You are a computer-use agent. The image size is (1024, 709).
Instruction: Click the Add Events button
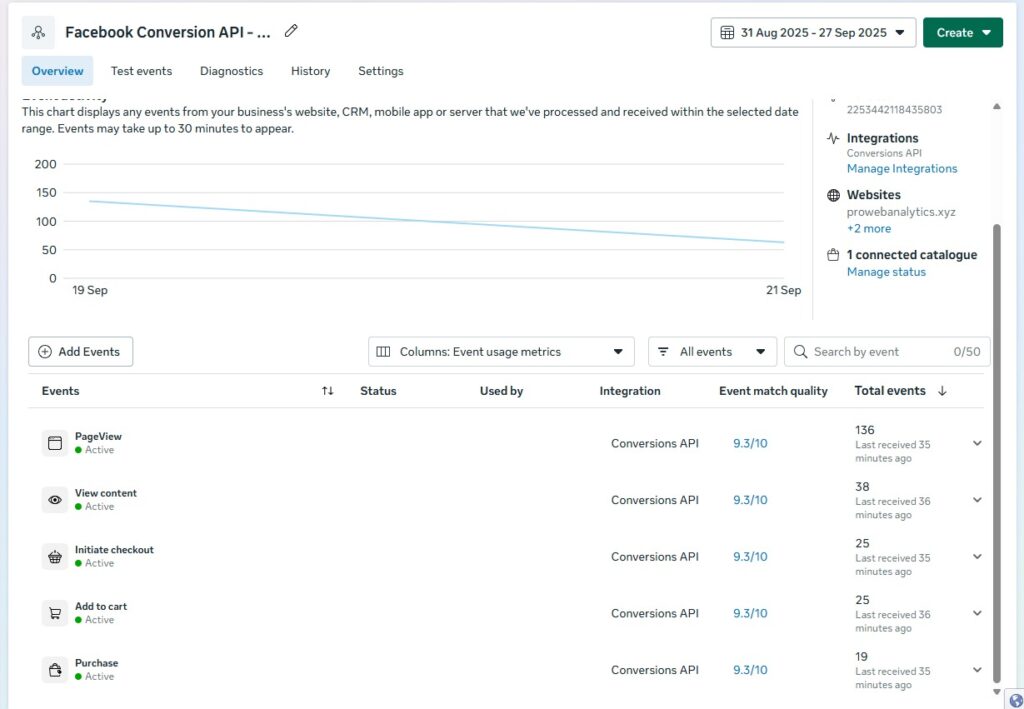click(x=80, y=352)
